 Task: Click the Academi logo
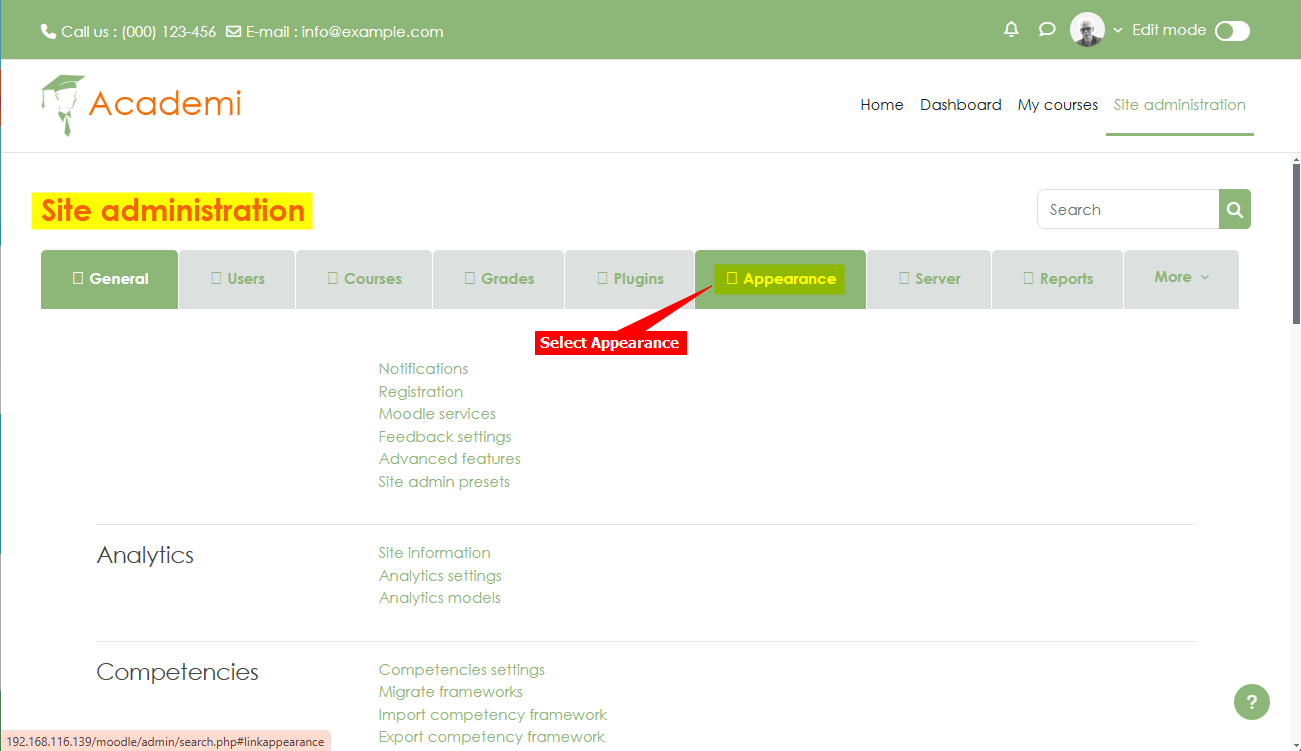(141, 104)
